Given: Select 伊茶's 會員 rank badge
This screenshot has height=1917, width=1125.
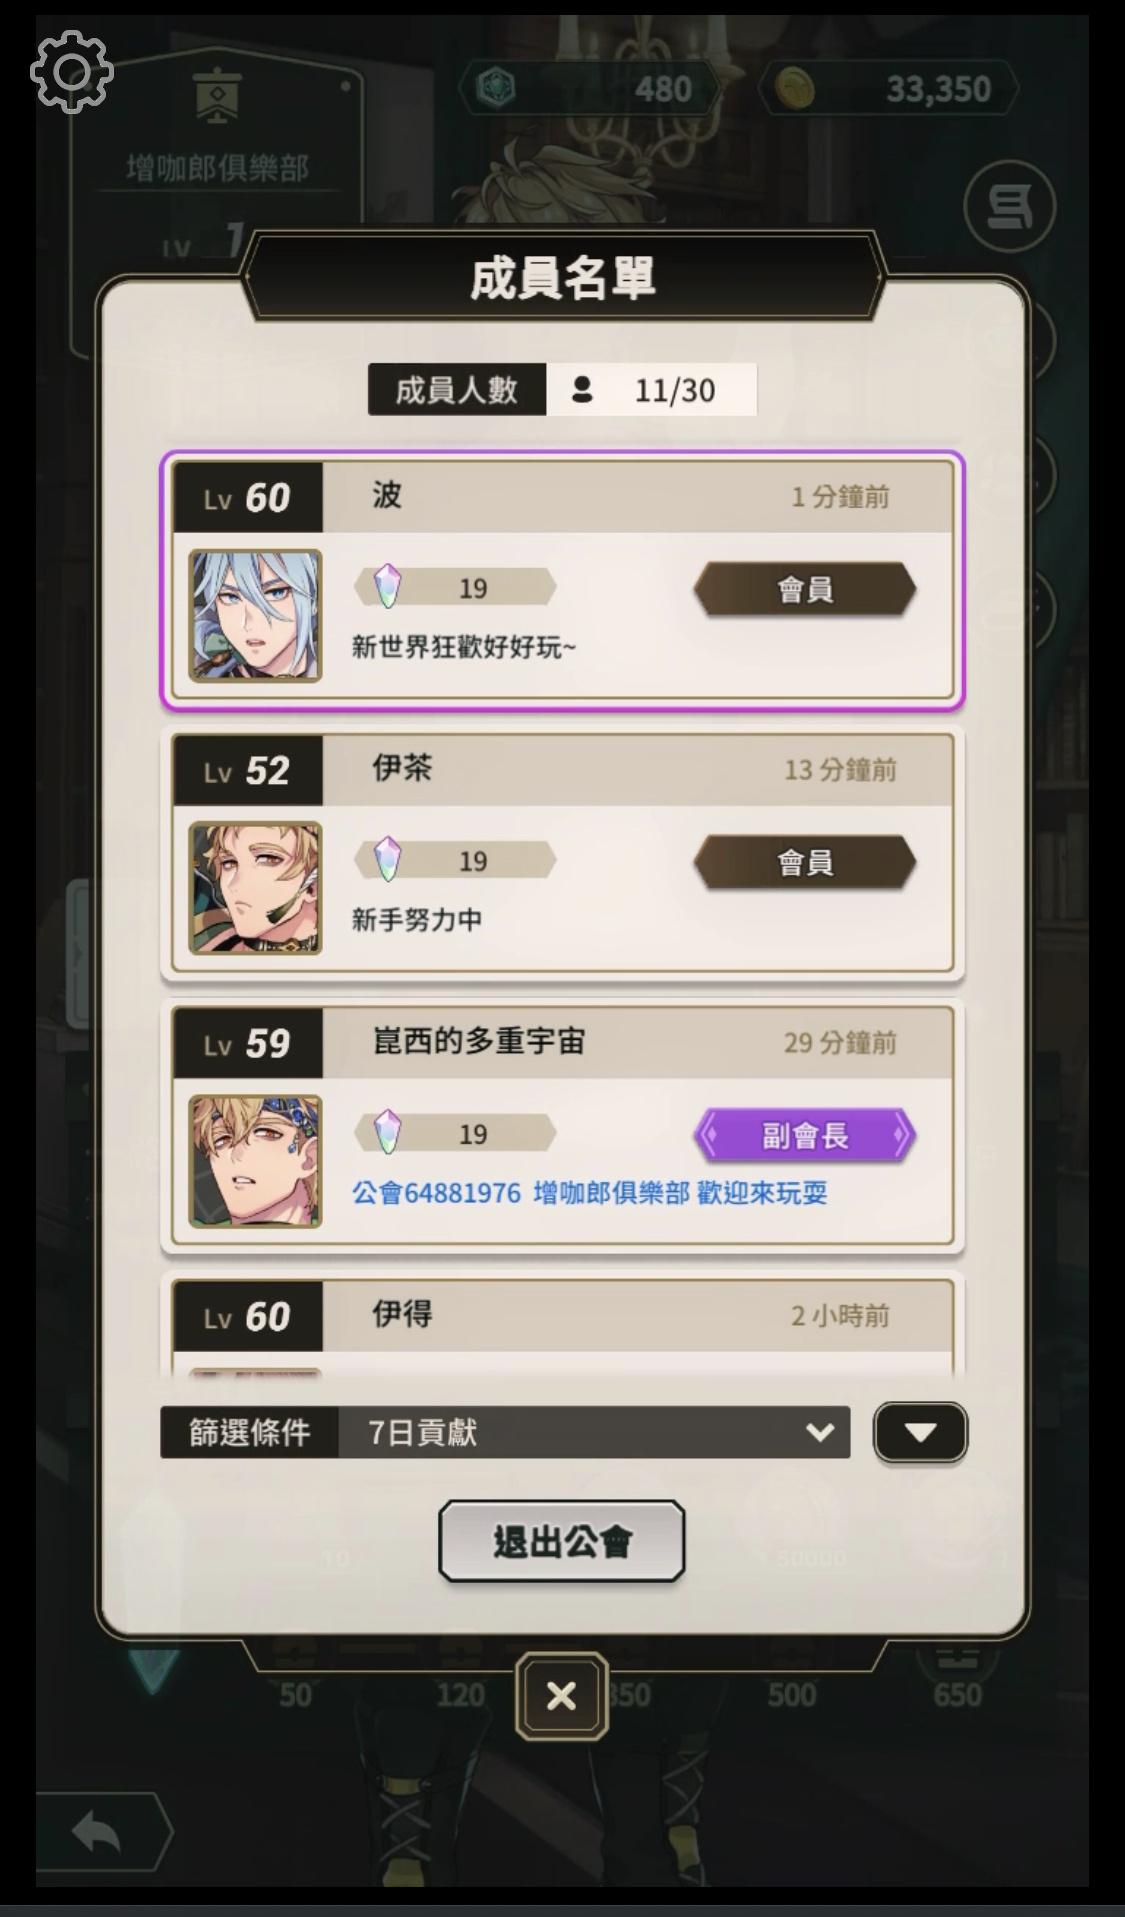Looking at the screenshot, I should [805, 862].
